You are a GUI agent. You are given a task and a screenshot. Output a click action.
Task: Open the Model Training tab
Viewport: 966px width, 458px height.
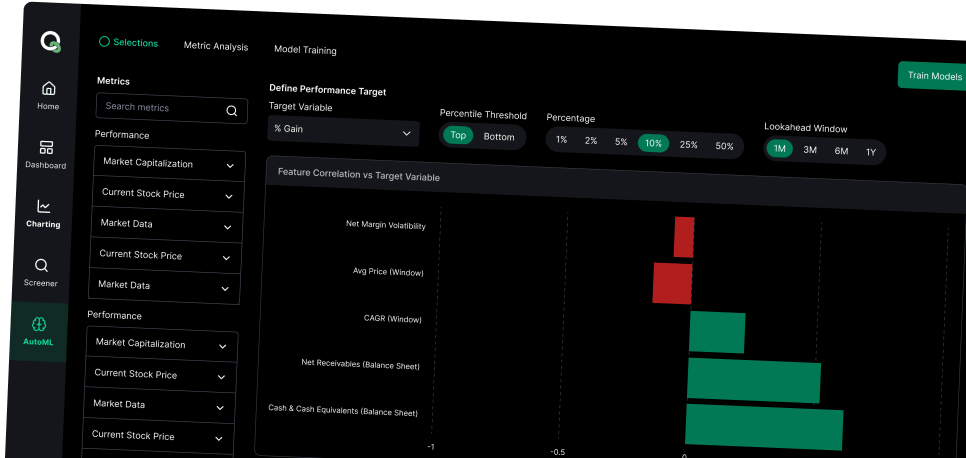[x=305, y=50]
